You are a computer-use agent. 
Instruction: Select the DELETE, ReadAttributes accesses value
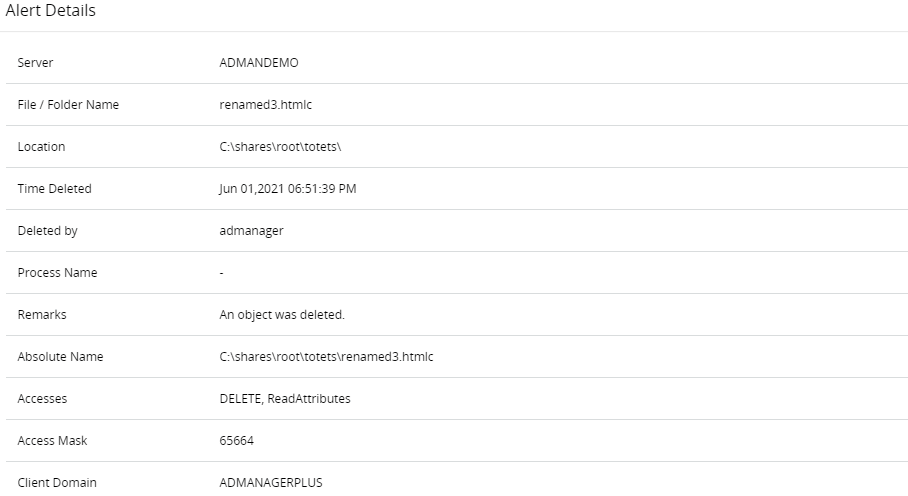pyautogui.click(x=285, y=399)
